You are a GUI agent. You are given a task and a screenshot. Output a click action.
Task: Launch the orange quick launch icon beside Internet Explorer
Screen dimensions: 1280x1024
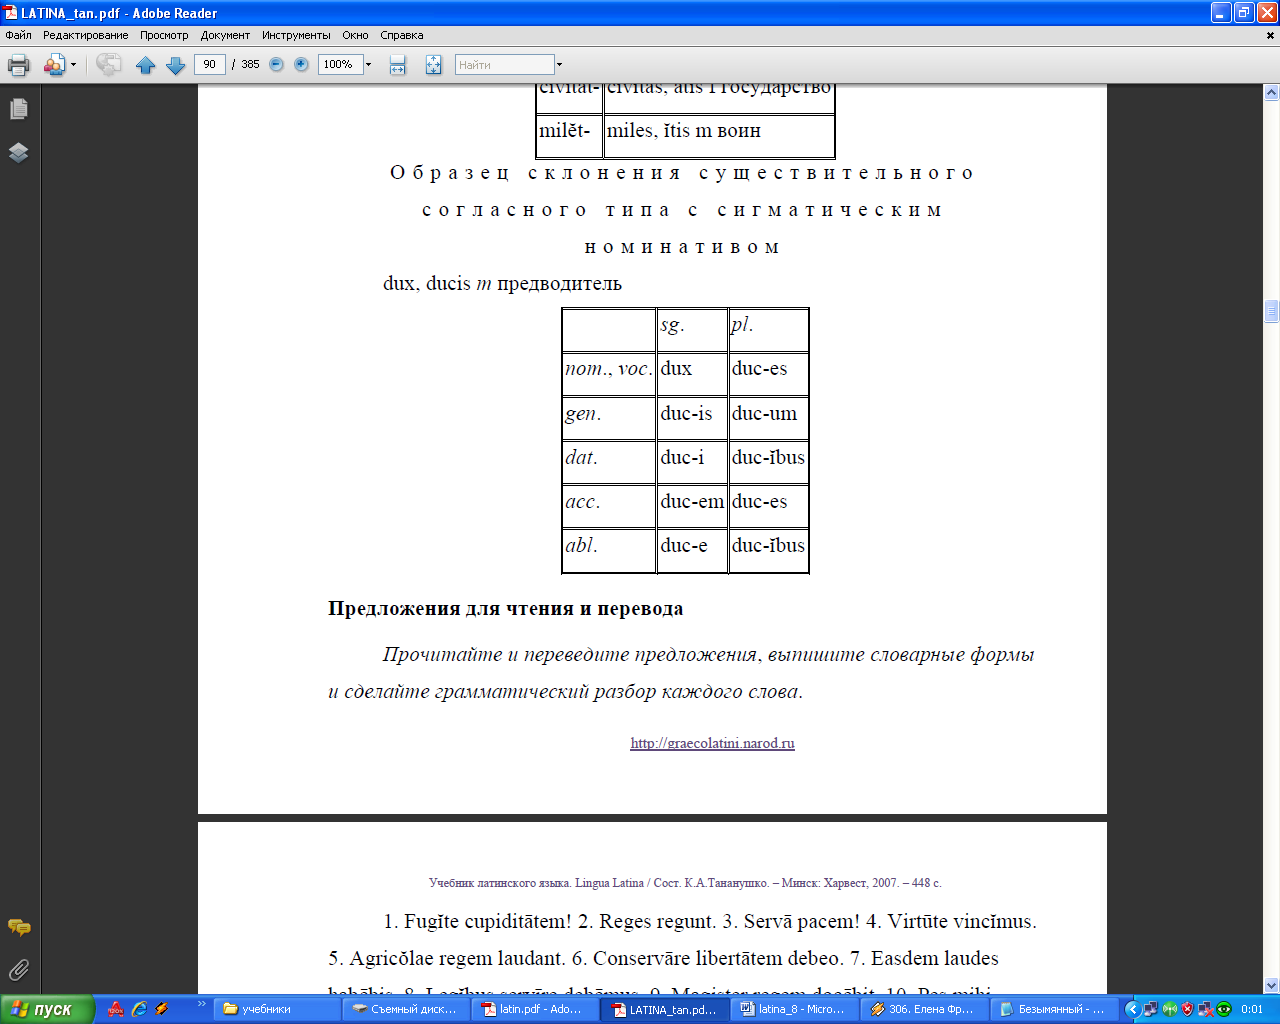pyautogui.click(x=162, y=1009)
